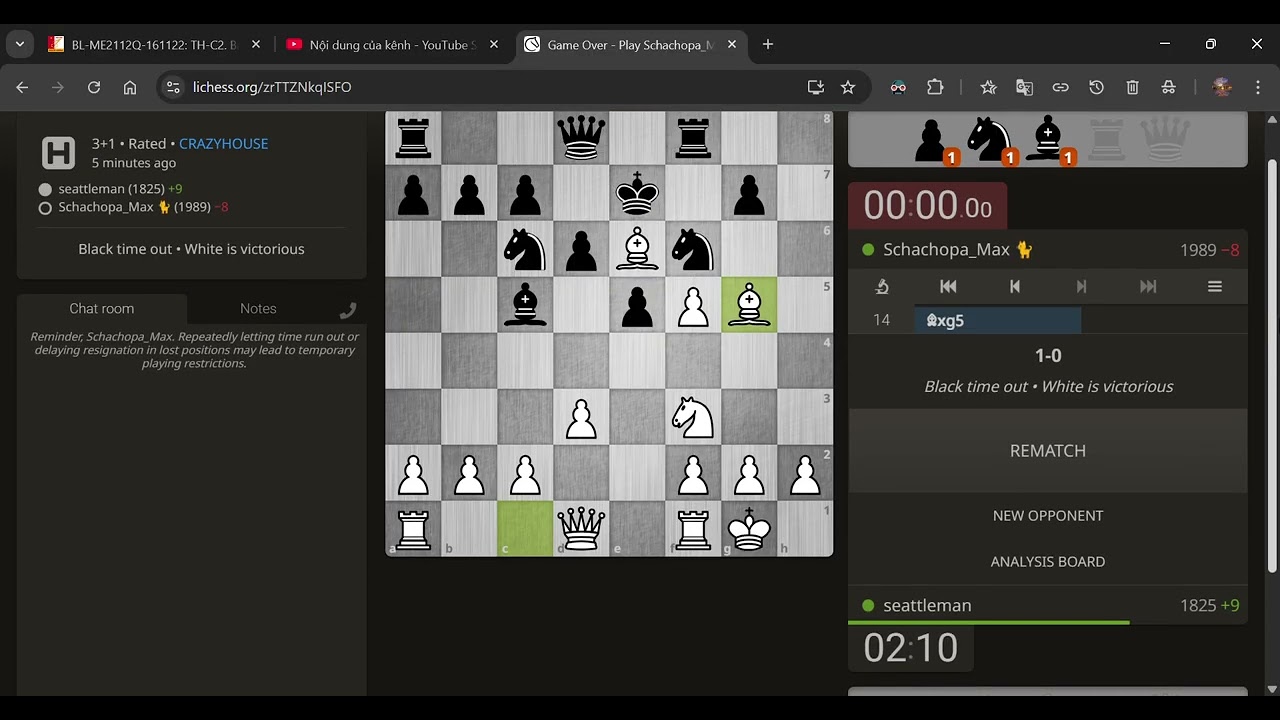1280x720 pixels.
Task: Click the 00:00 black clock
Action: [x=927, y=206]
